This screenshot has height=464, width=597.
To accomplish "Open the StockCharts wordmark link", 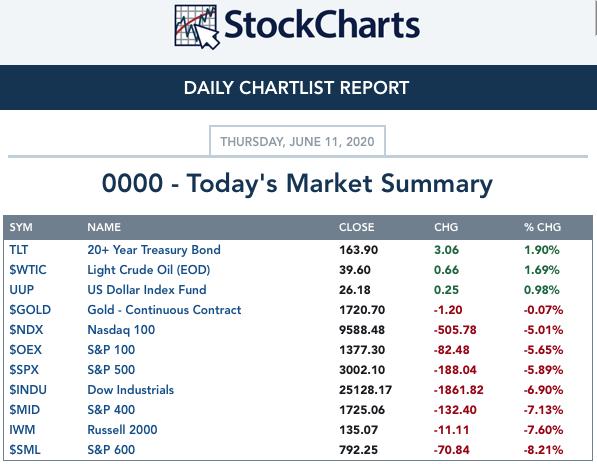I will coord(322,25).
